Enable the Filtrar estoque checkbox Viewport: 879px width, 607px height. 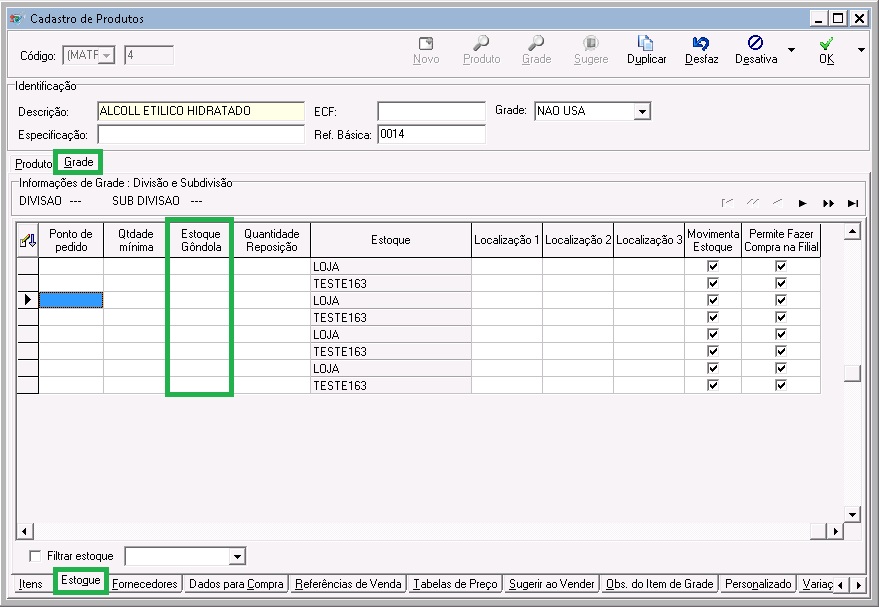click(x=35, y=556)
